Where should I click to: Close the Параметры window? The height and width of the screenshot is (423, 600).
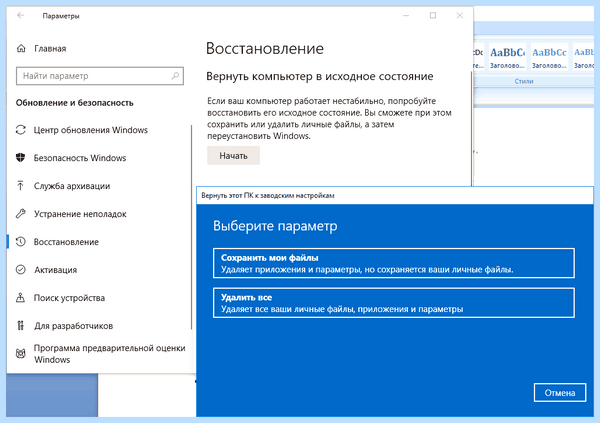click(x=460, y=15)
